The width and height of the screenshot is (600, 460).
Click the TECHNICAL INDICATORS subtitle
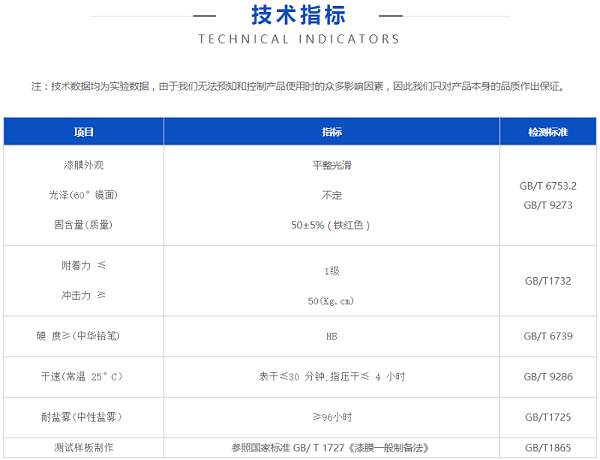tap(299, 39)
